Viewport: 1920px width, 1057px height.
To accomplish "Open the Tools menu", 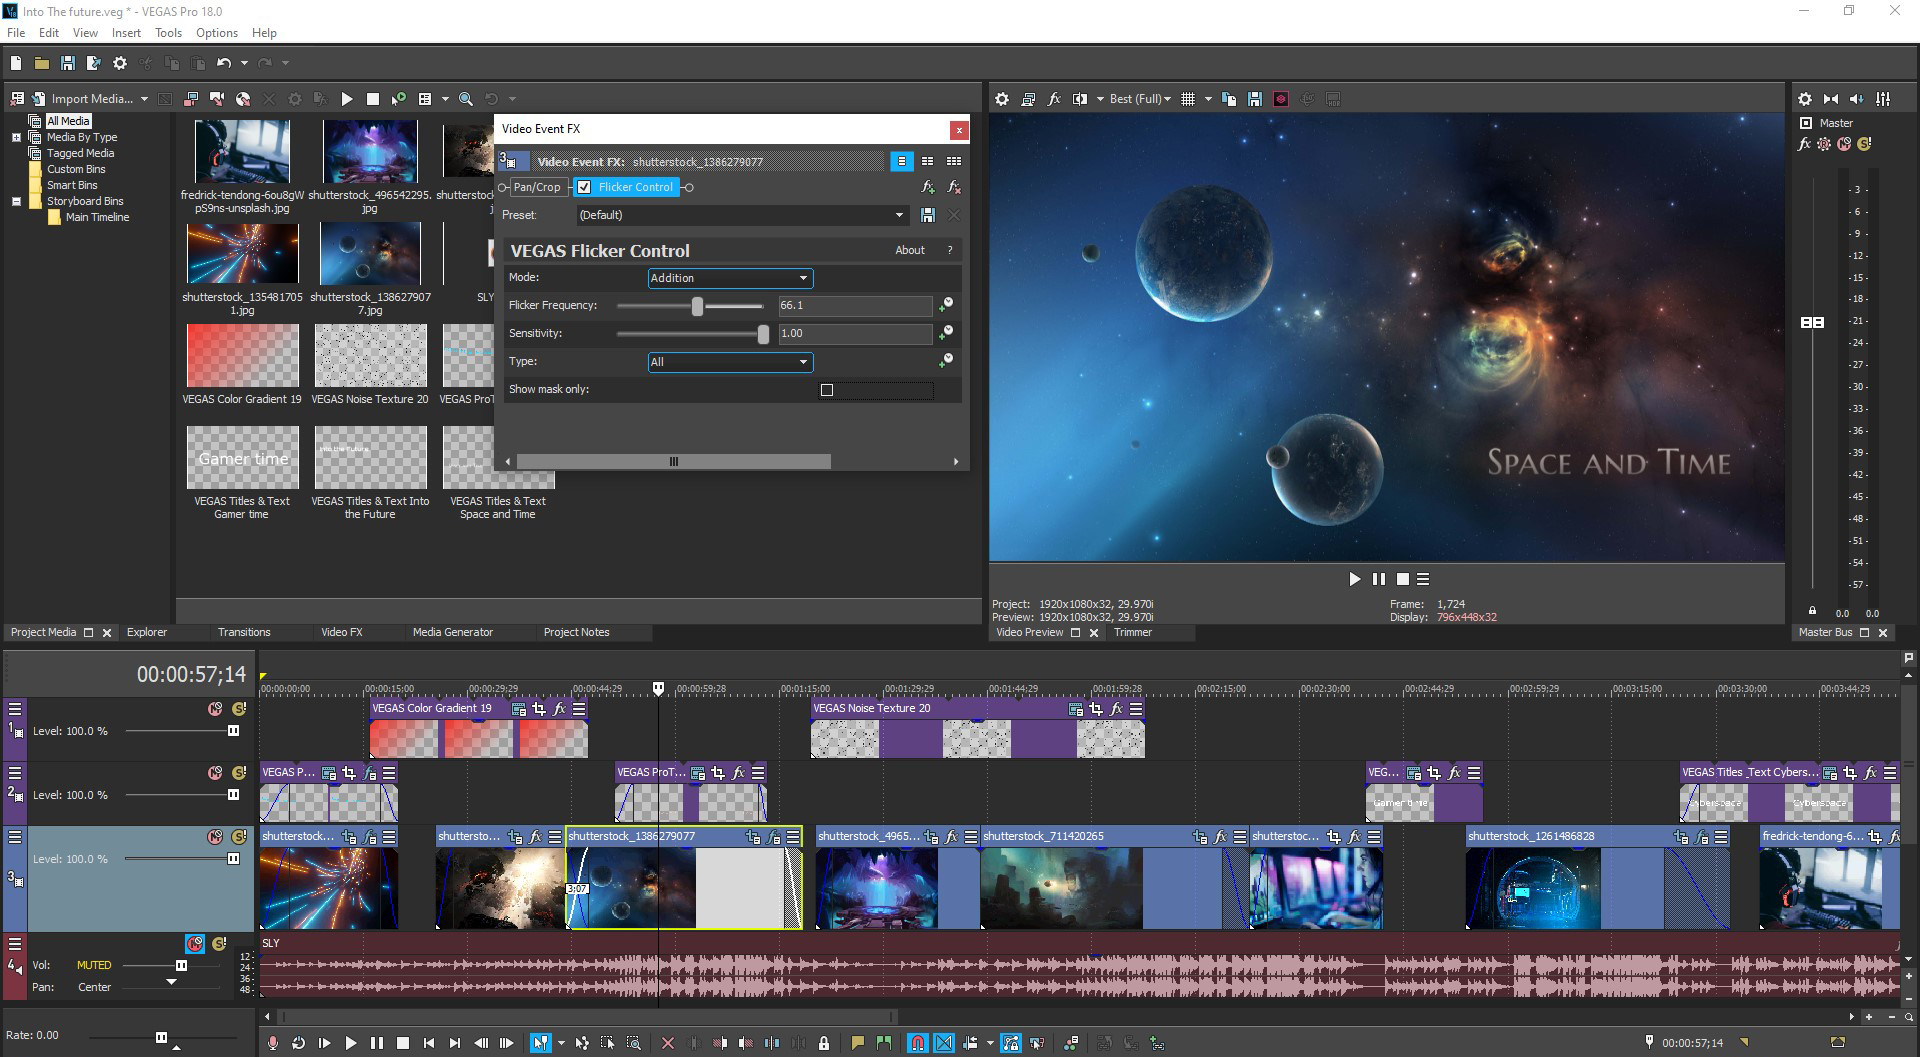I will point(167,32).
